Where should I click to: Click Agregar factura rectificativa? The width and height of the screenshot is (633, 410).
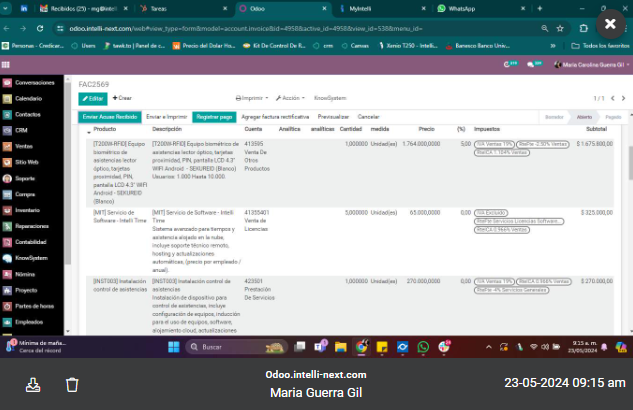(275, 117)
